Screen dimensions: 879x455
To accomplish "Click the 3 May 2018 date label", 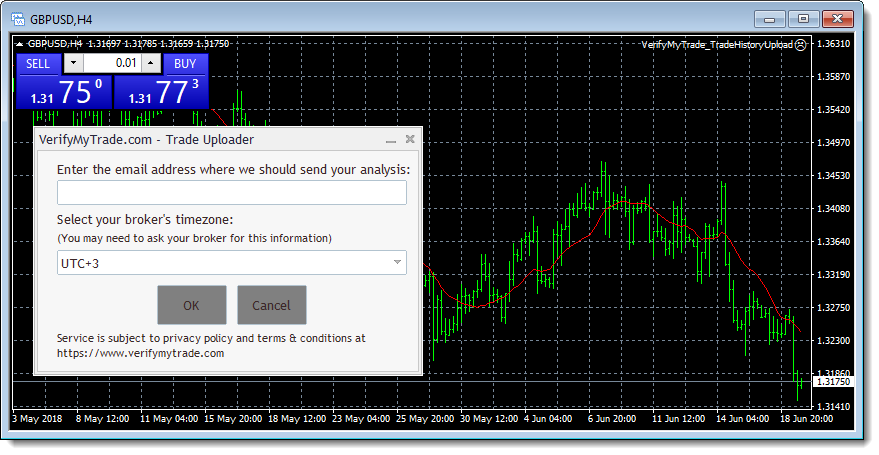I will pos(37,419).
